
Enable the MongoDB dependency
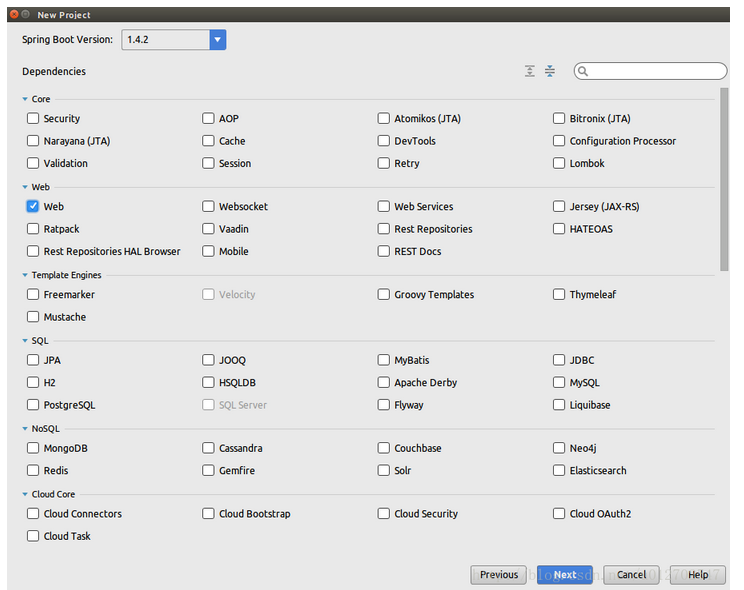click(33, 448)
